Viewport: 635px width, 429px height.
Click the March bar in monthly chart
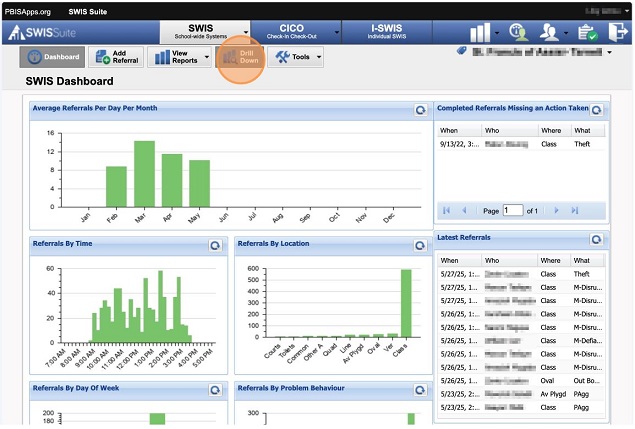[145, 174]
